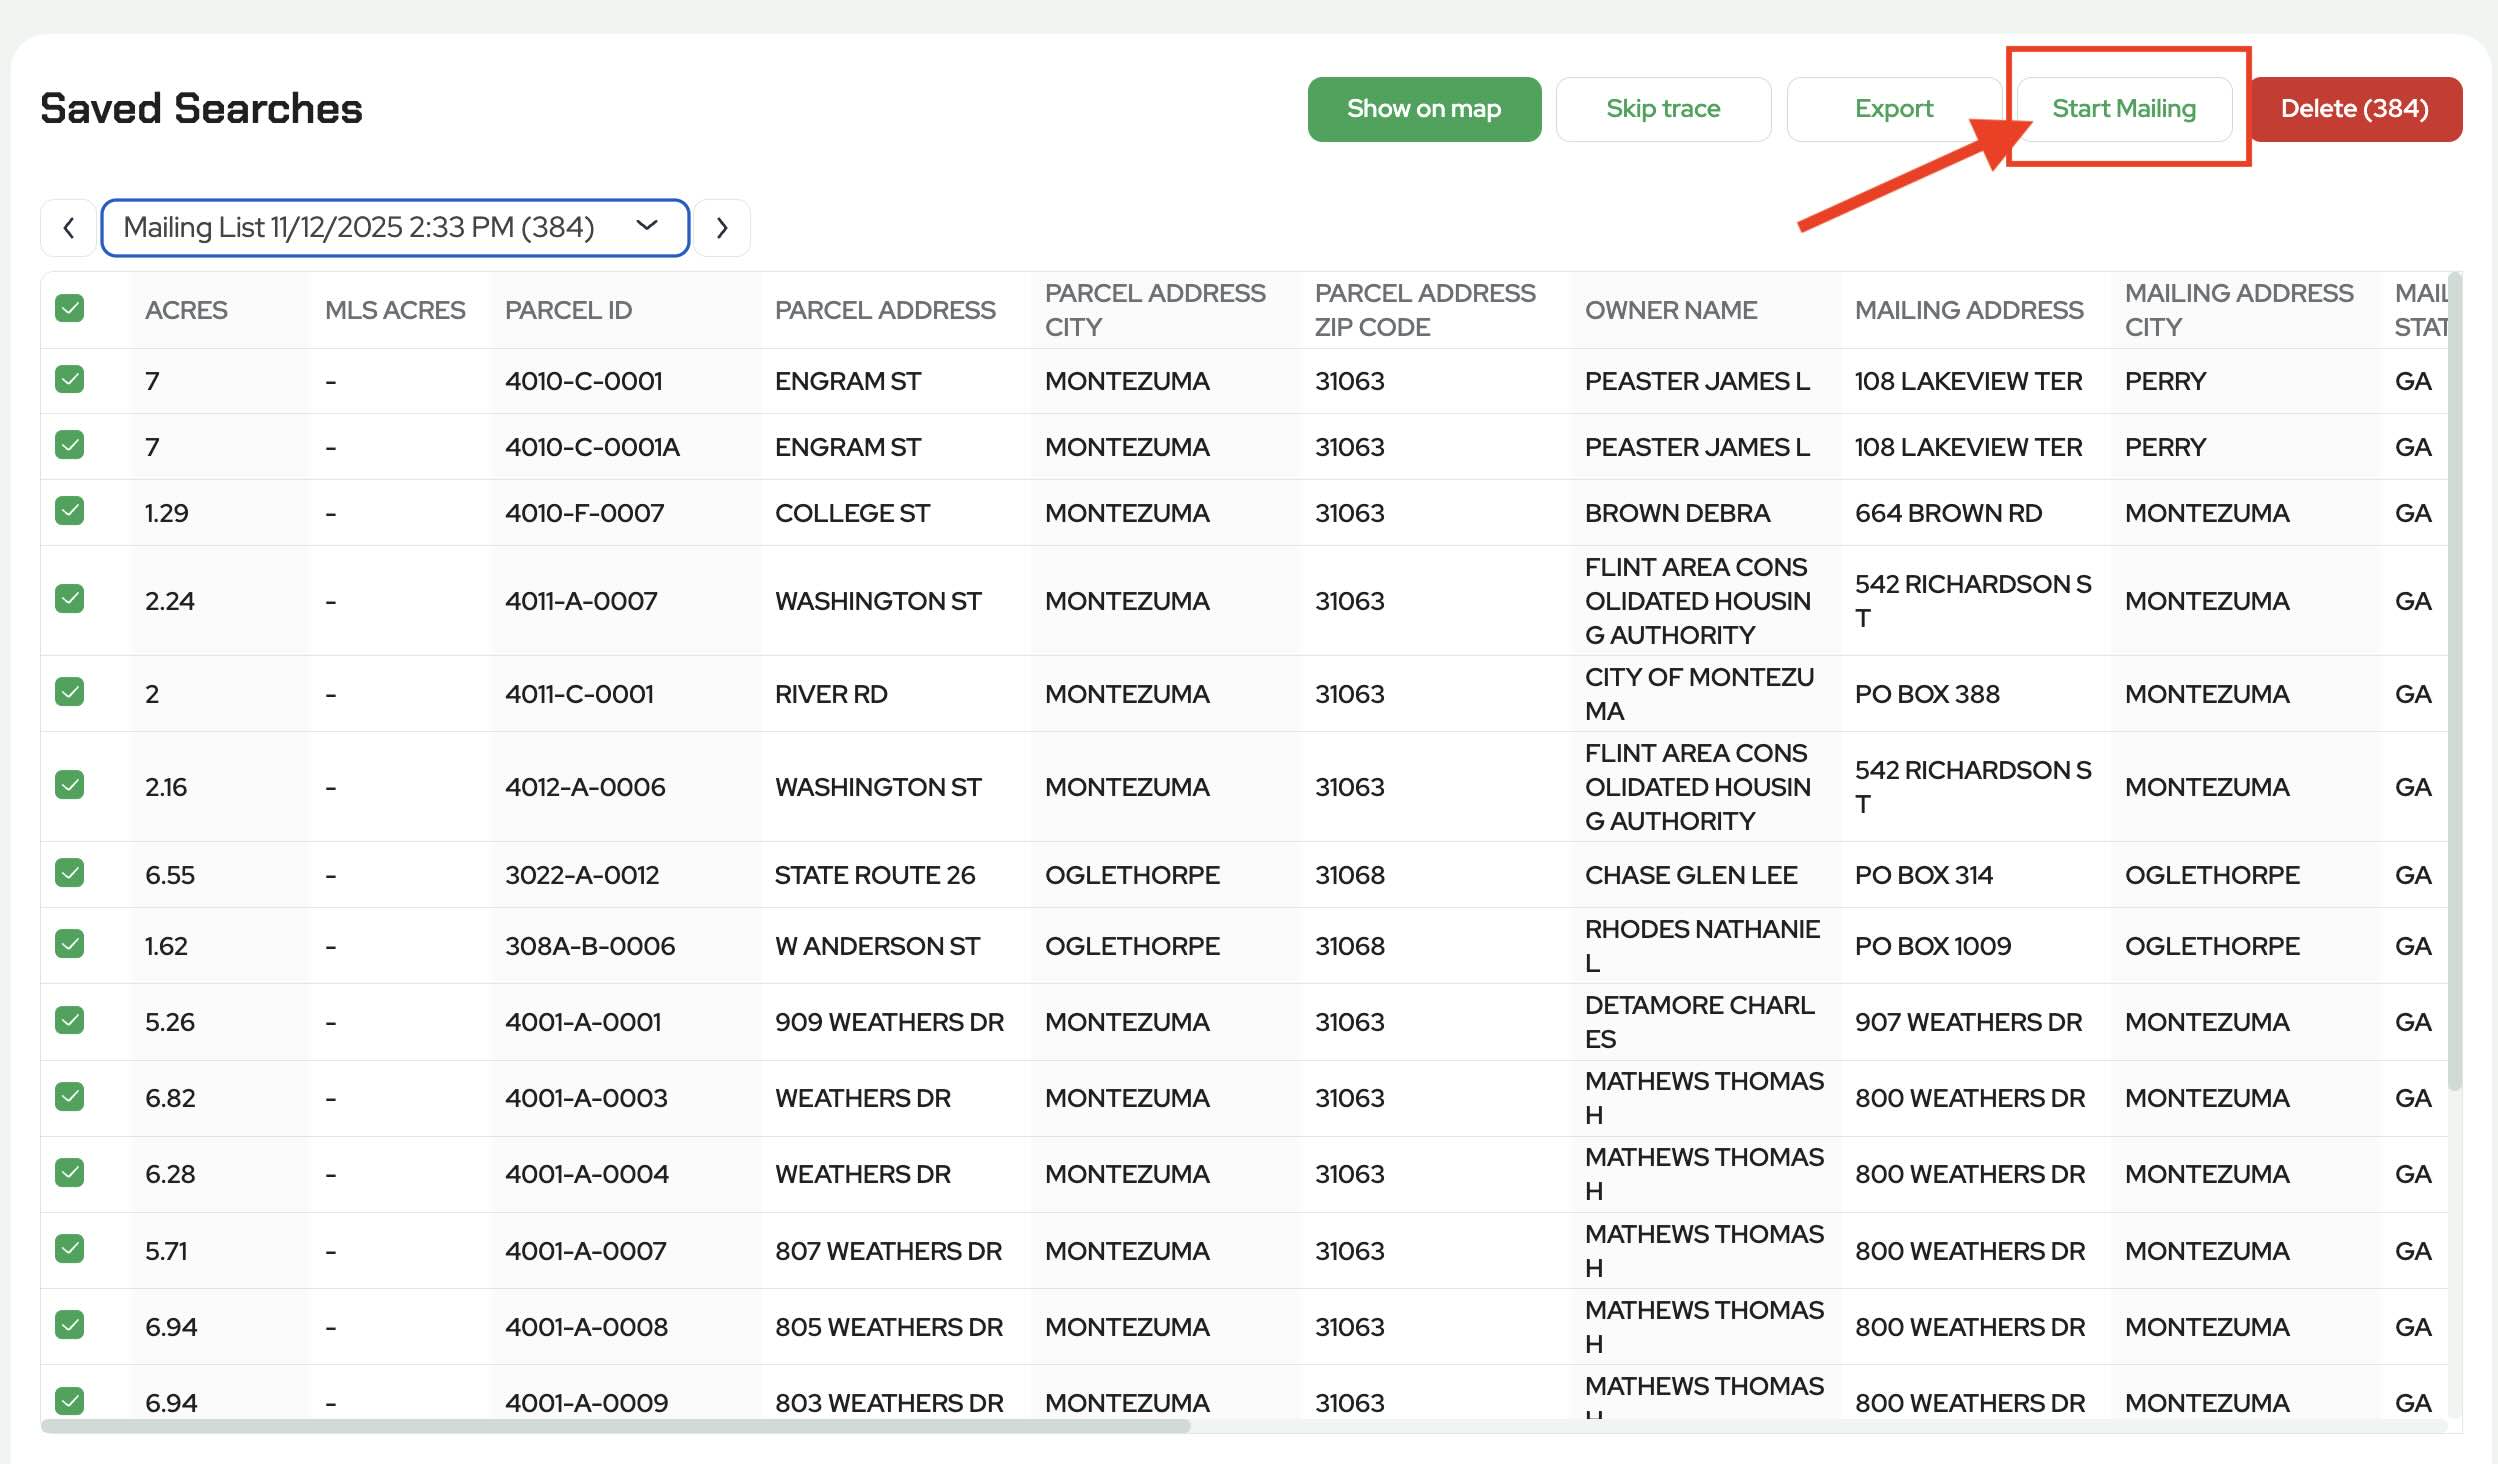Uncheck the row for parcel 4010-C-0001

click(70, 380)
